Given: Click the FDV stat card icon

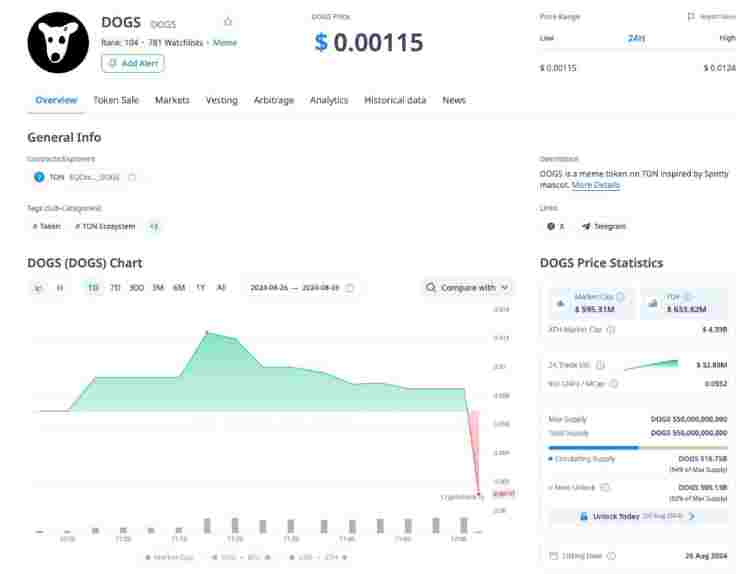Looking at the screenshot, I should pos(653,303).
